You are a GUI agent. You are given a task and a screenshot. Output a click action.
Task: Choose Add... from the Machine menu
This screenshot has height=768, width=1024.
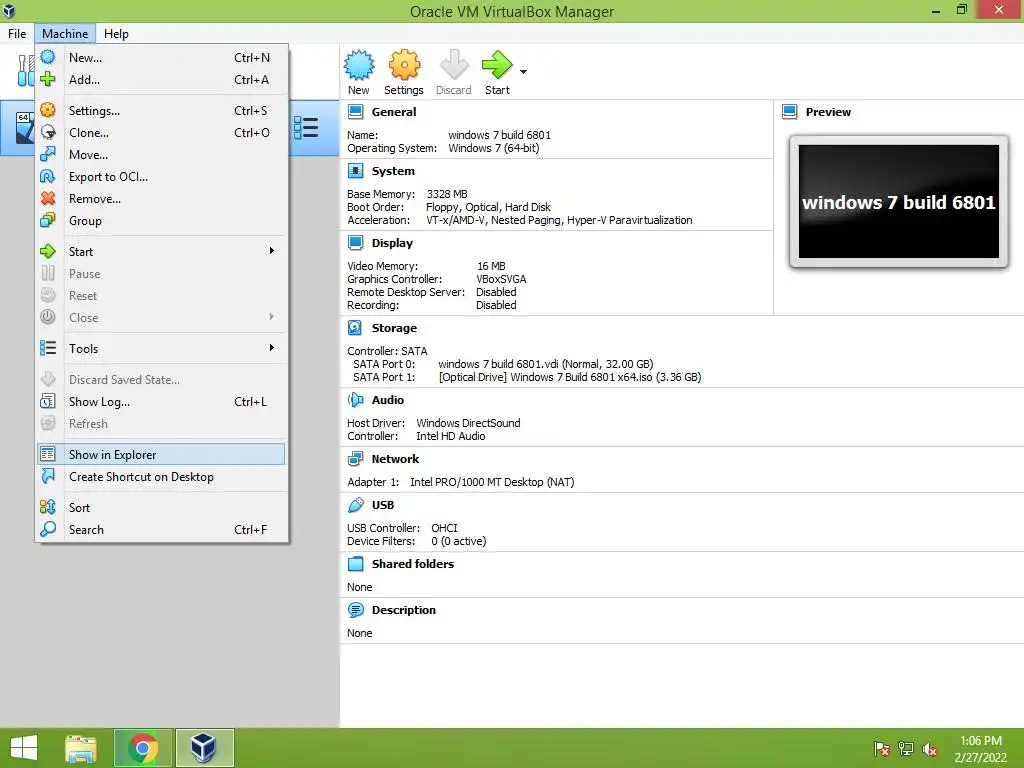pos(162,80)
